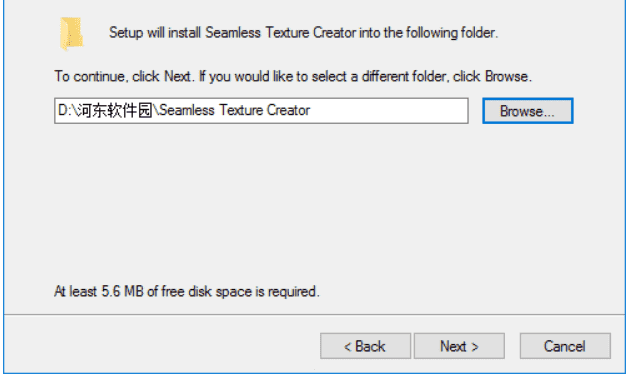Click "Seamless Texture Creator" text inside path box
This screenshot has width=629, height=375.
[x=235, y=110]
